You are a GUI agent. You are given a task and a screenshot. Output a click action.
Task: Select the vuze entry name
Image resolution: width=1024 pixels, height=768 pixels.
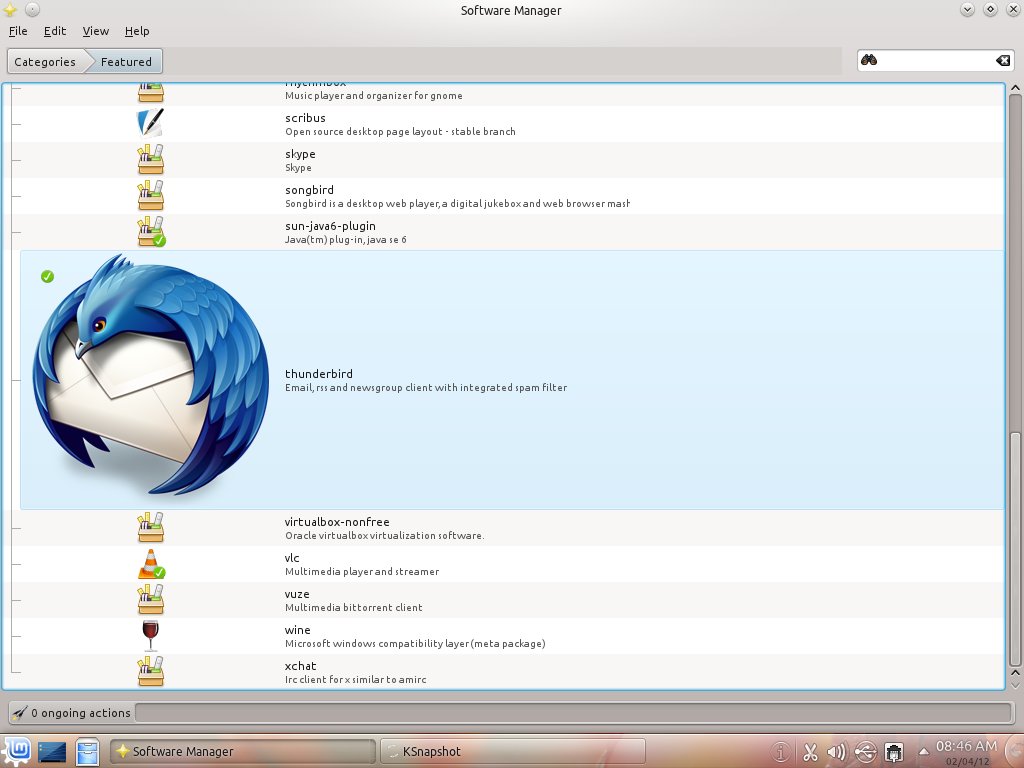click(x=297, y=594)
